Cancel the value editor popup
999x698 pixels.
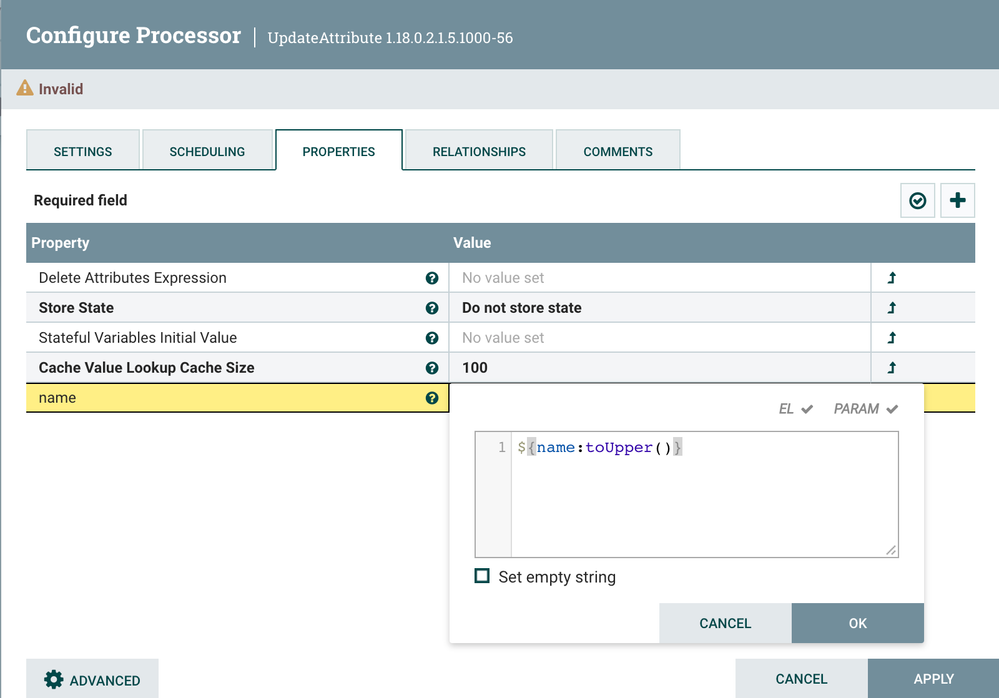pos(725,623)
